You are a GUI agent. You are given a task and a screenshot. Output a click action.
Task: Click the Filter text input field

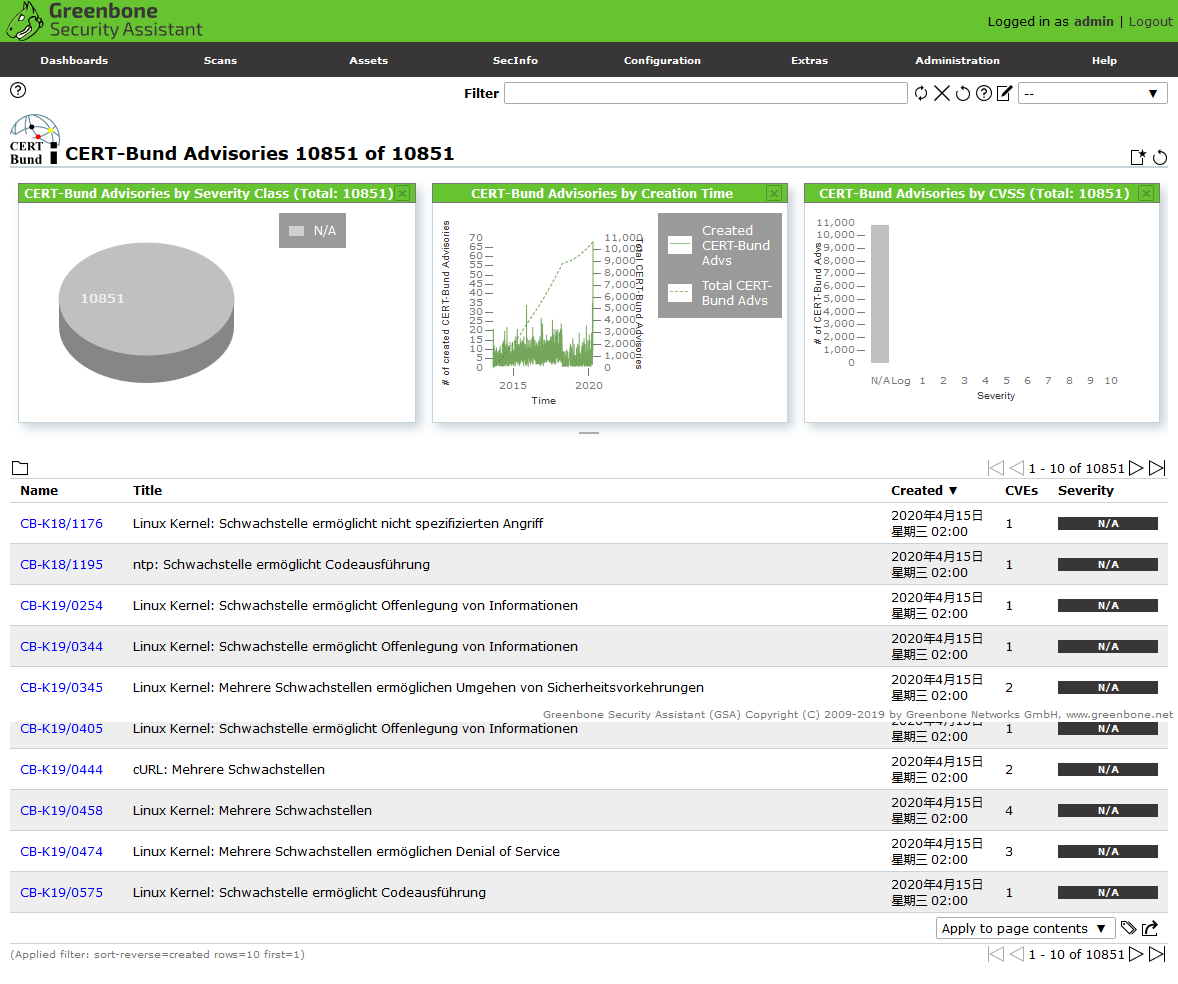point(705,94)
